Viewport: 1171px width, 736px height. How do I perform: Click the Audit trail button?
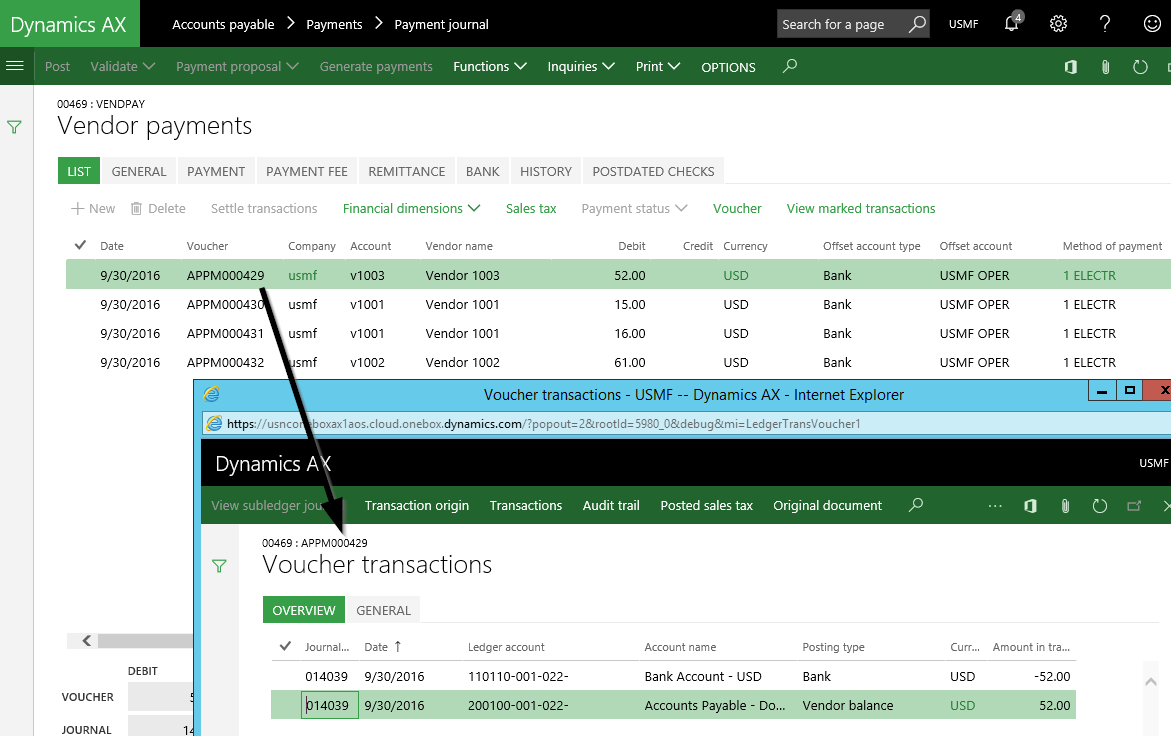[611, 505]
